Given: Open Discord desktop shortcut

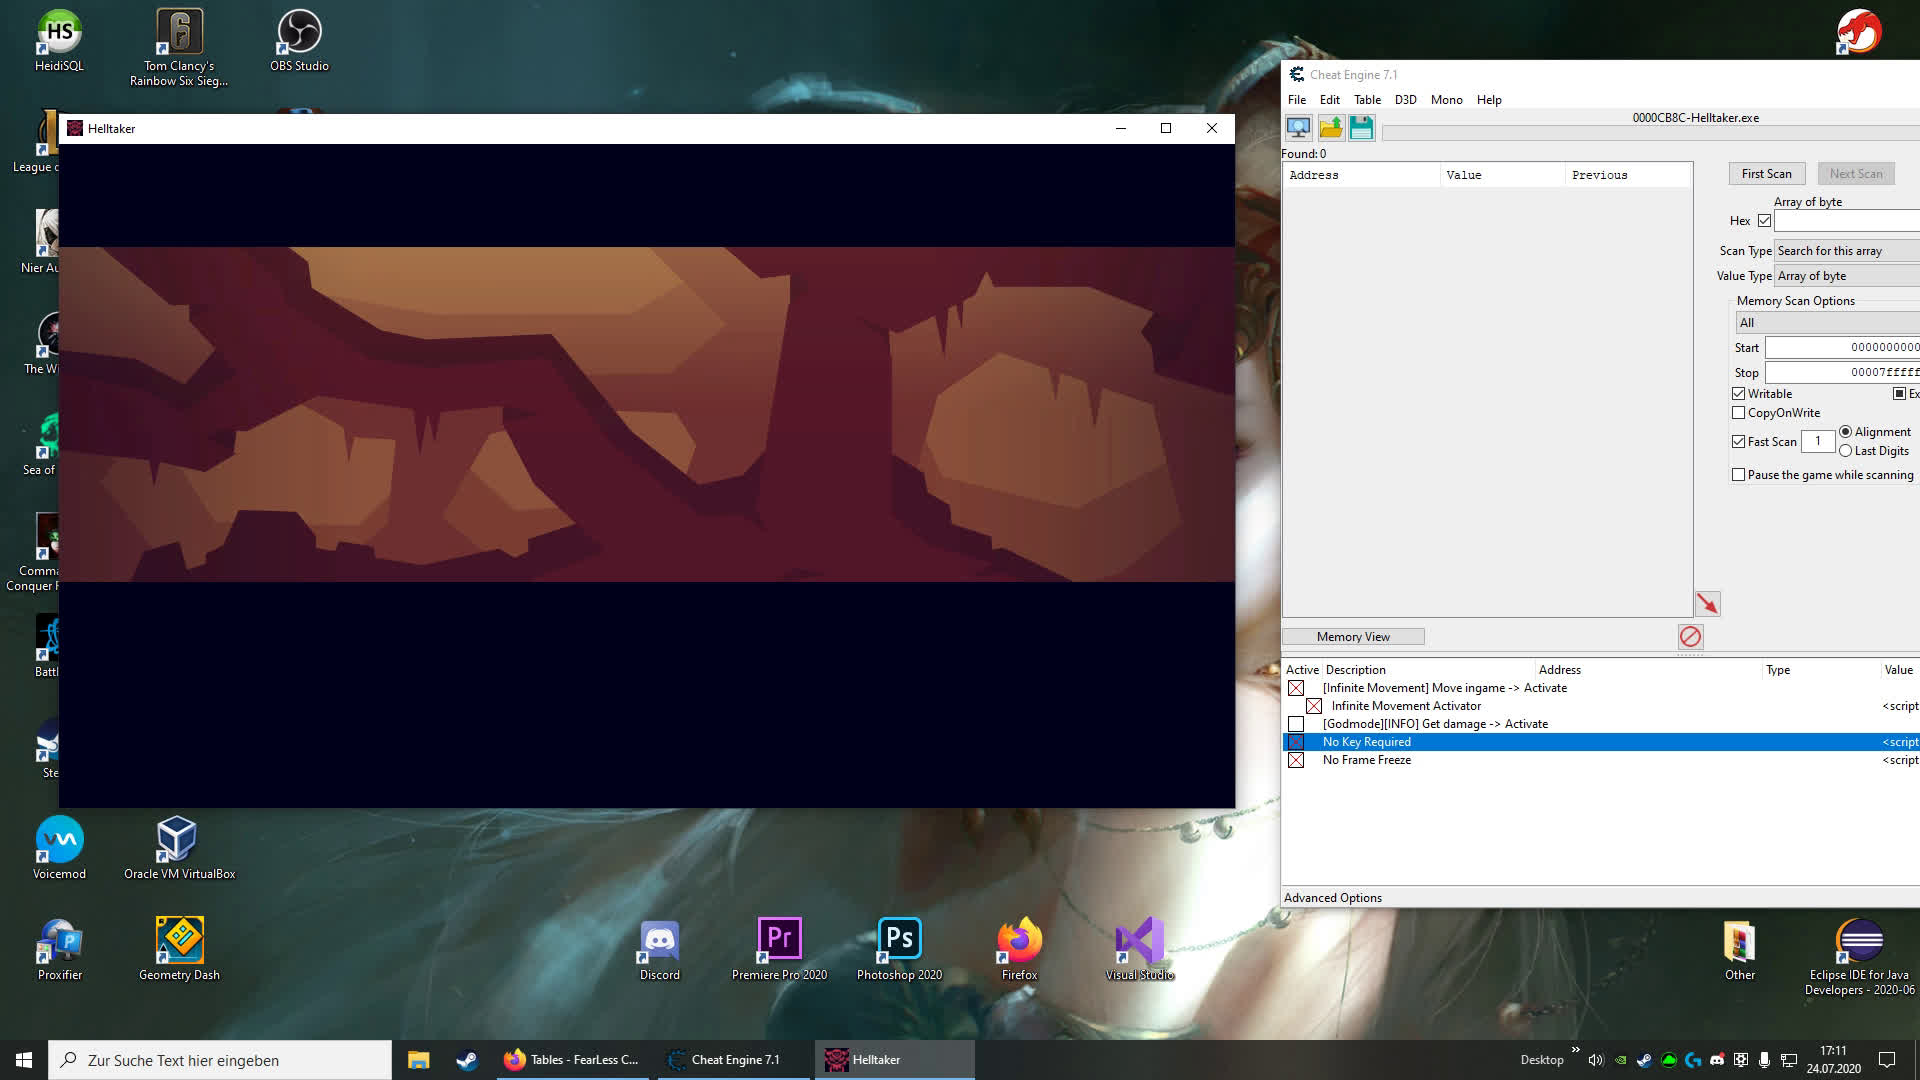Looking at the screenshot, I should click(659, 949).
